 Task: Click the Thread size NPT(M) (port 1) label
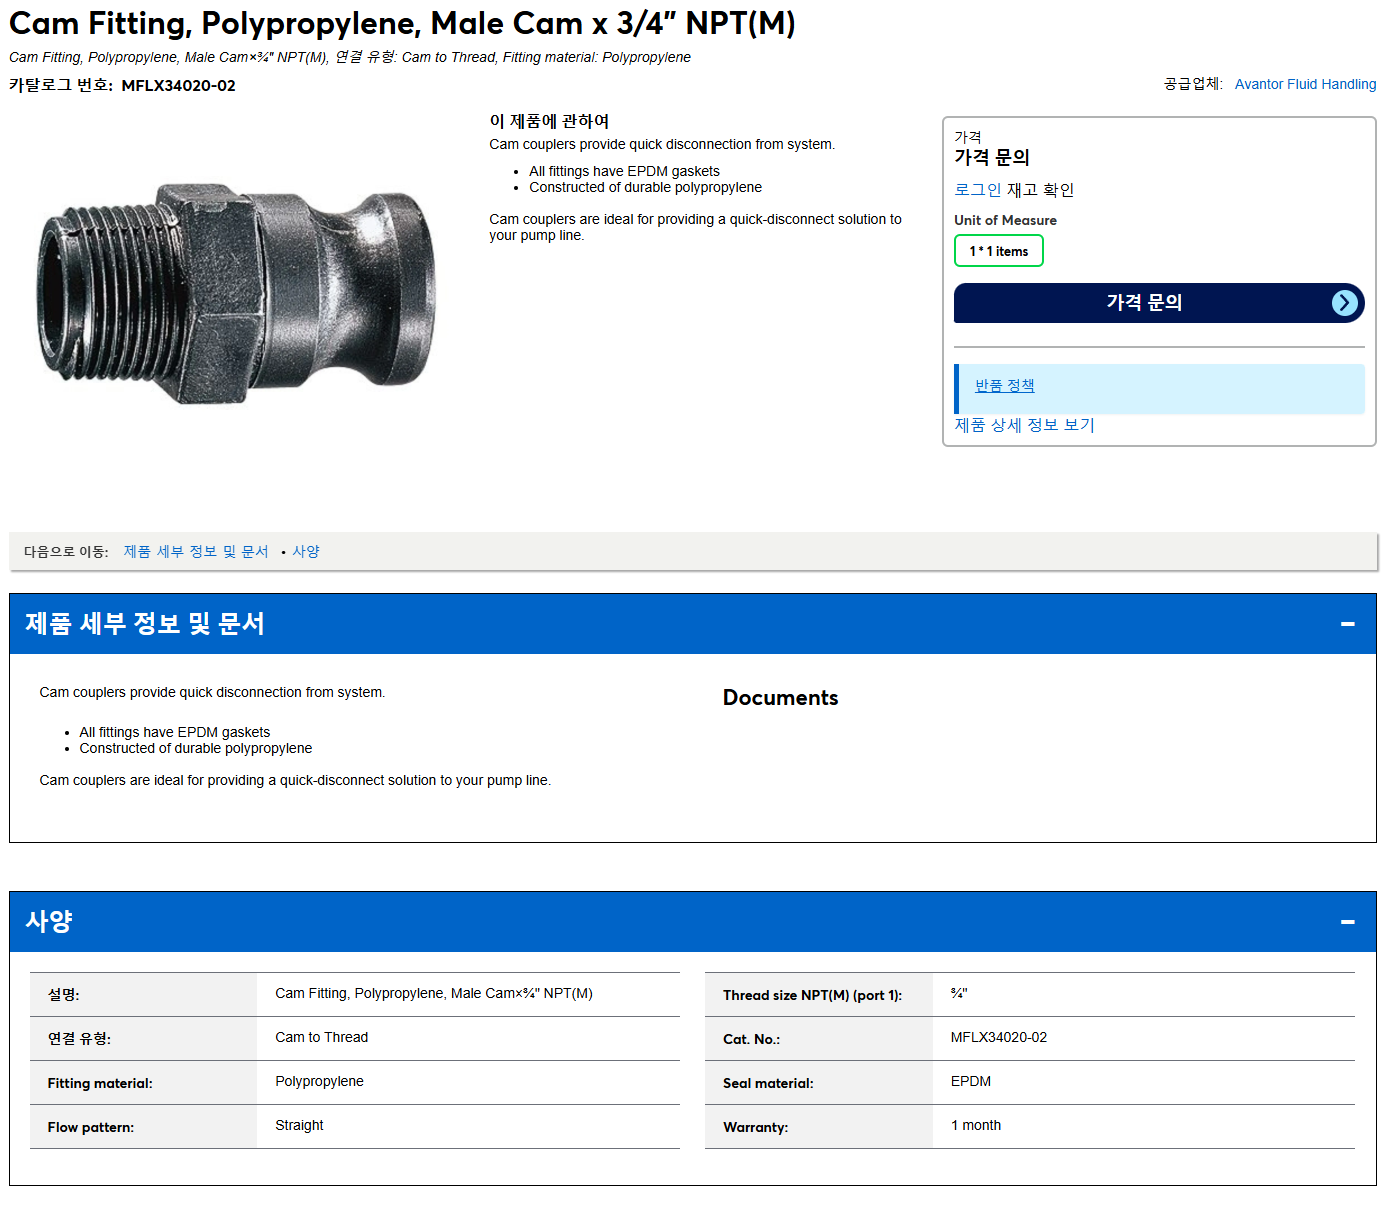tap(812, 995)
